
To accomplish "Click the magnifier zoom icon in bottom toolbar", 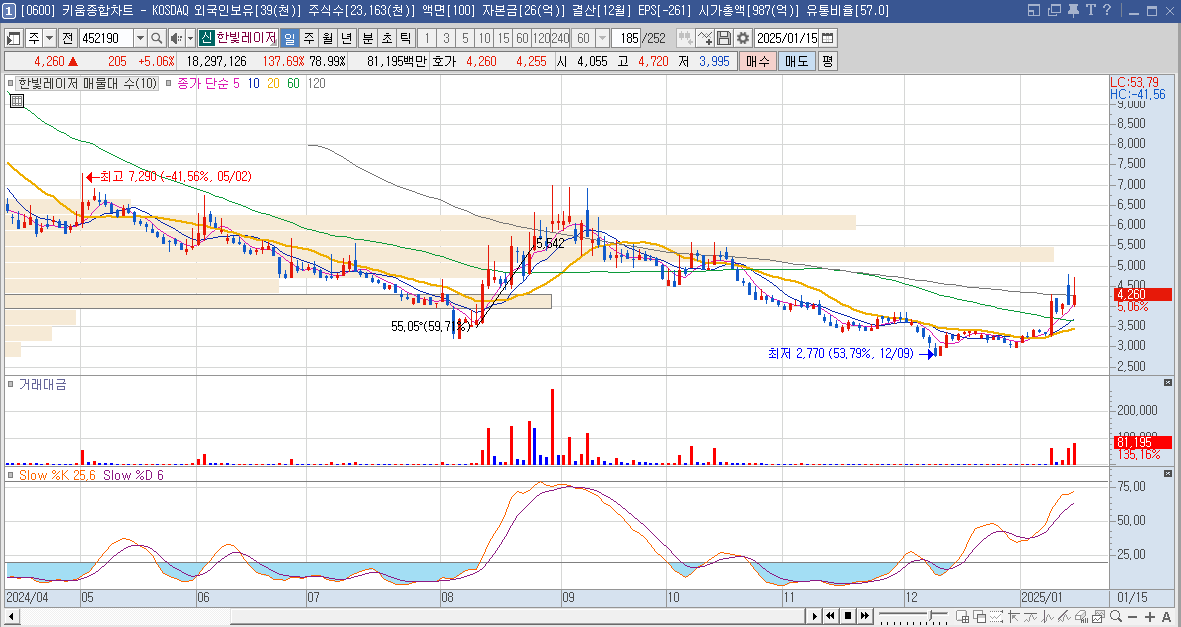I will click(x=1115, y=616).
